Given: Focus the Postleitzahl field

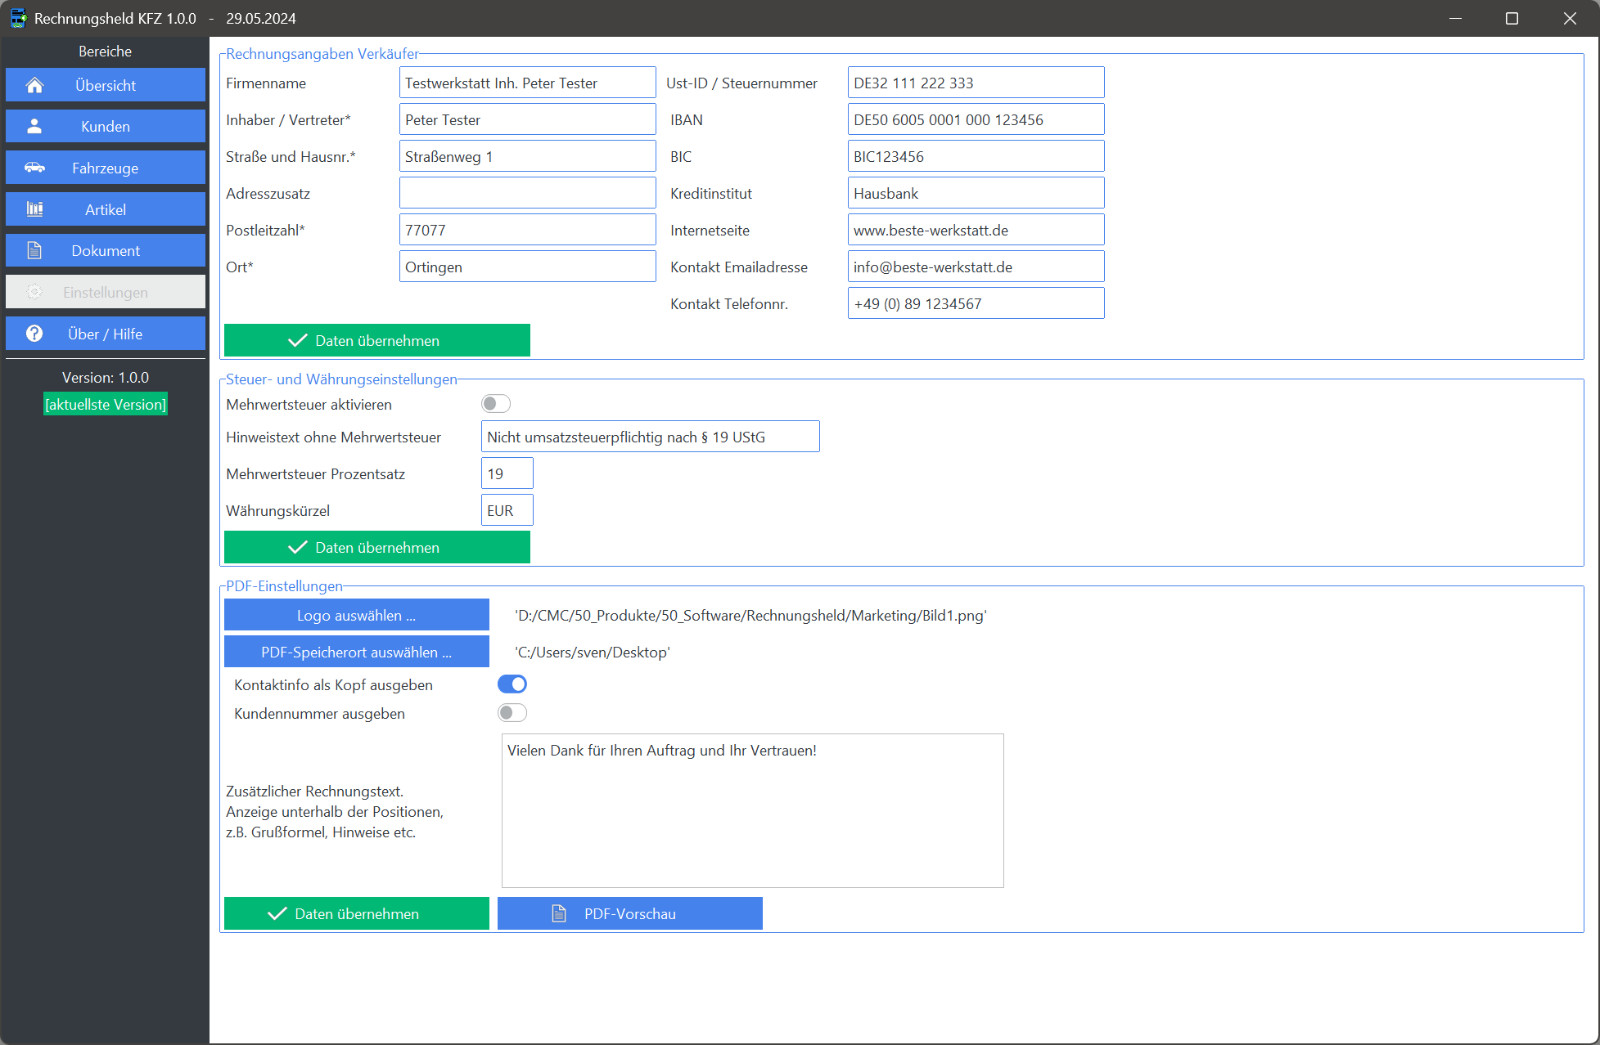Looking at the screenshot, I should tap(527, 230).
